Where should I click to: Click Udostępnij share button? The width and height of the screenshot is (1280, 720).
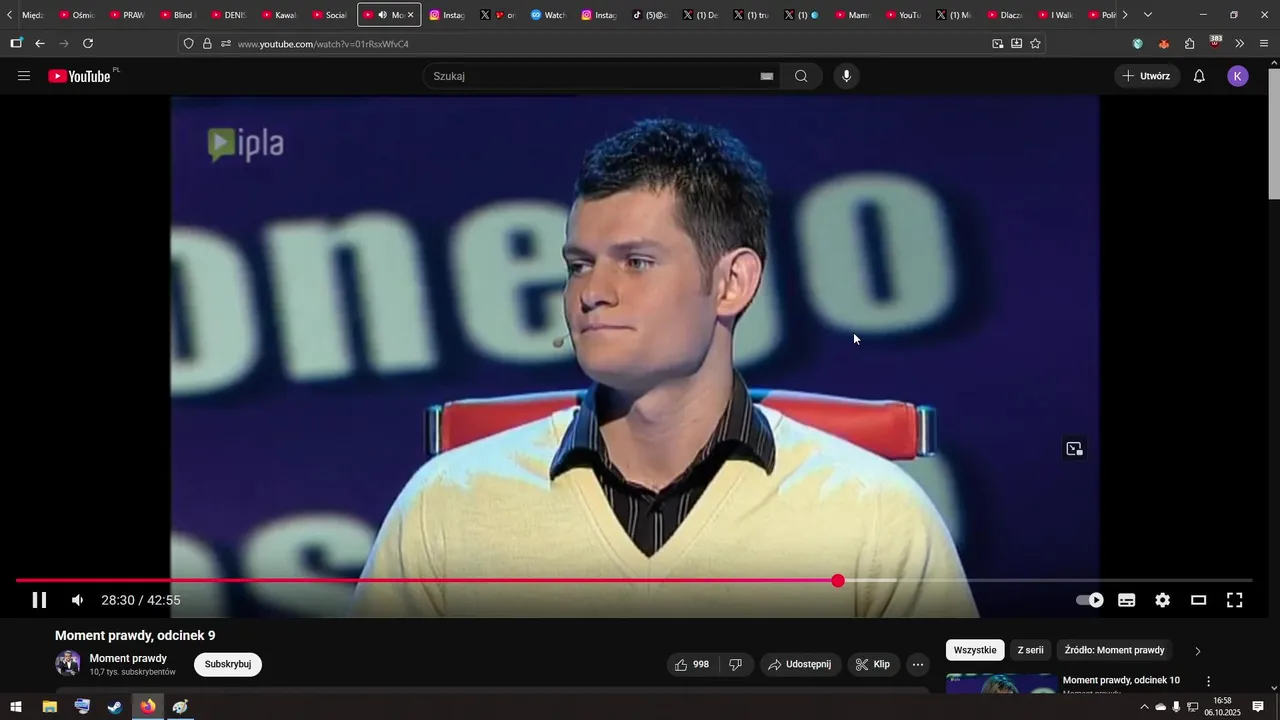[800, 664]
